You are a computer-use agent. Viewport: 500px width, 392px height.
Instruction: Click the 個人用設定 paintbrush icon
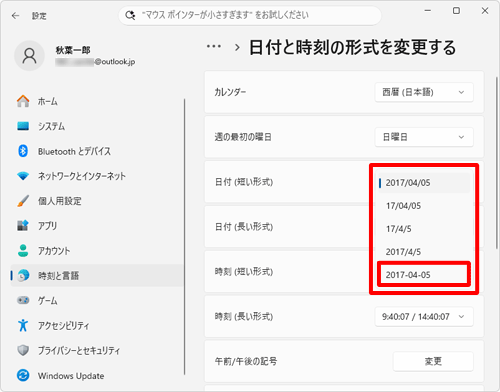click(x=23, y=201)
